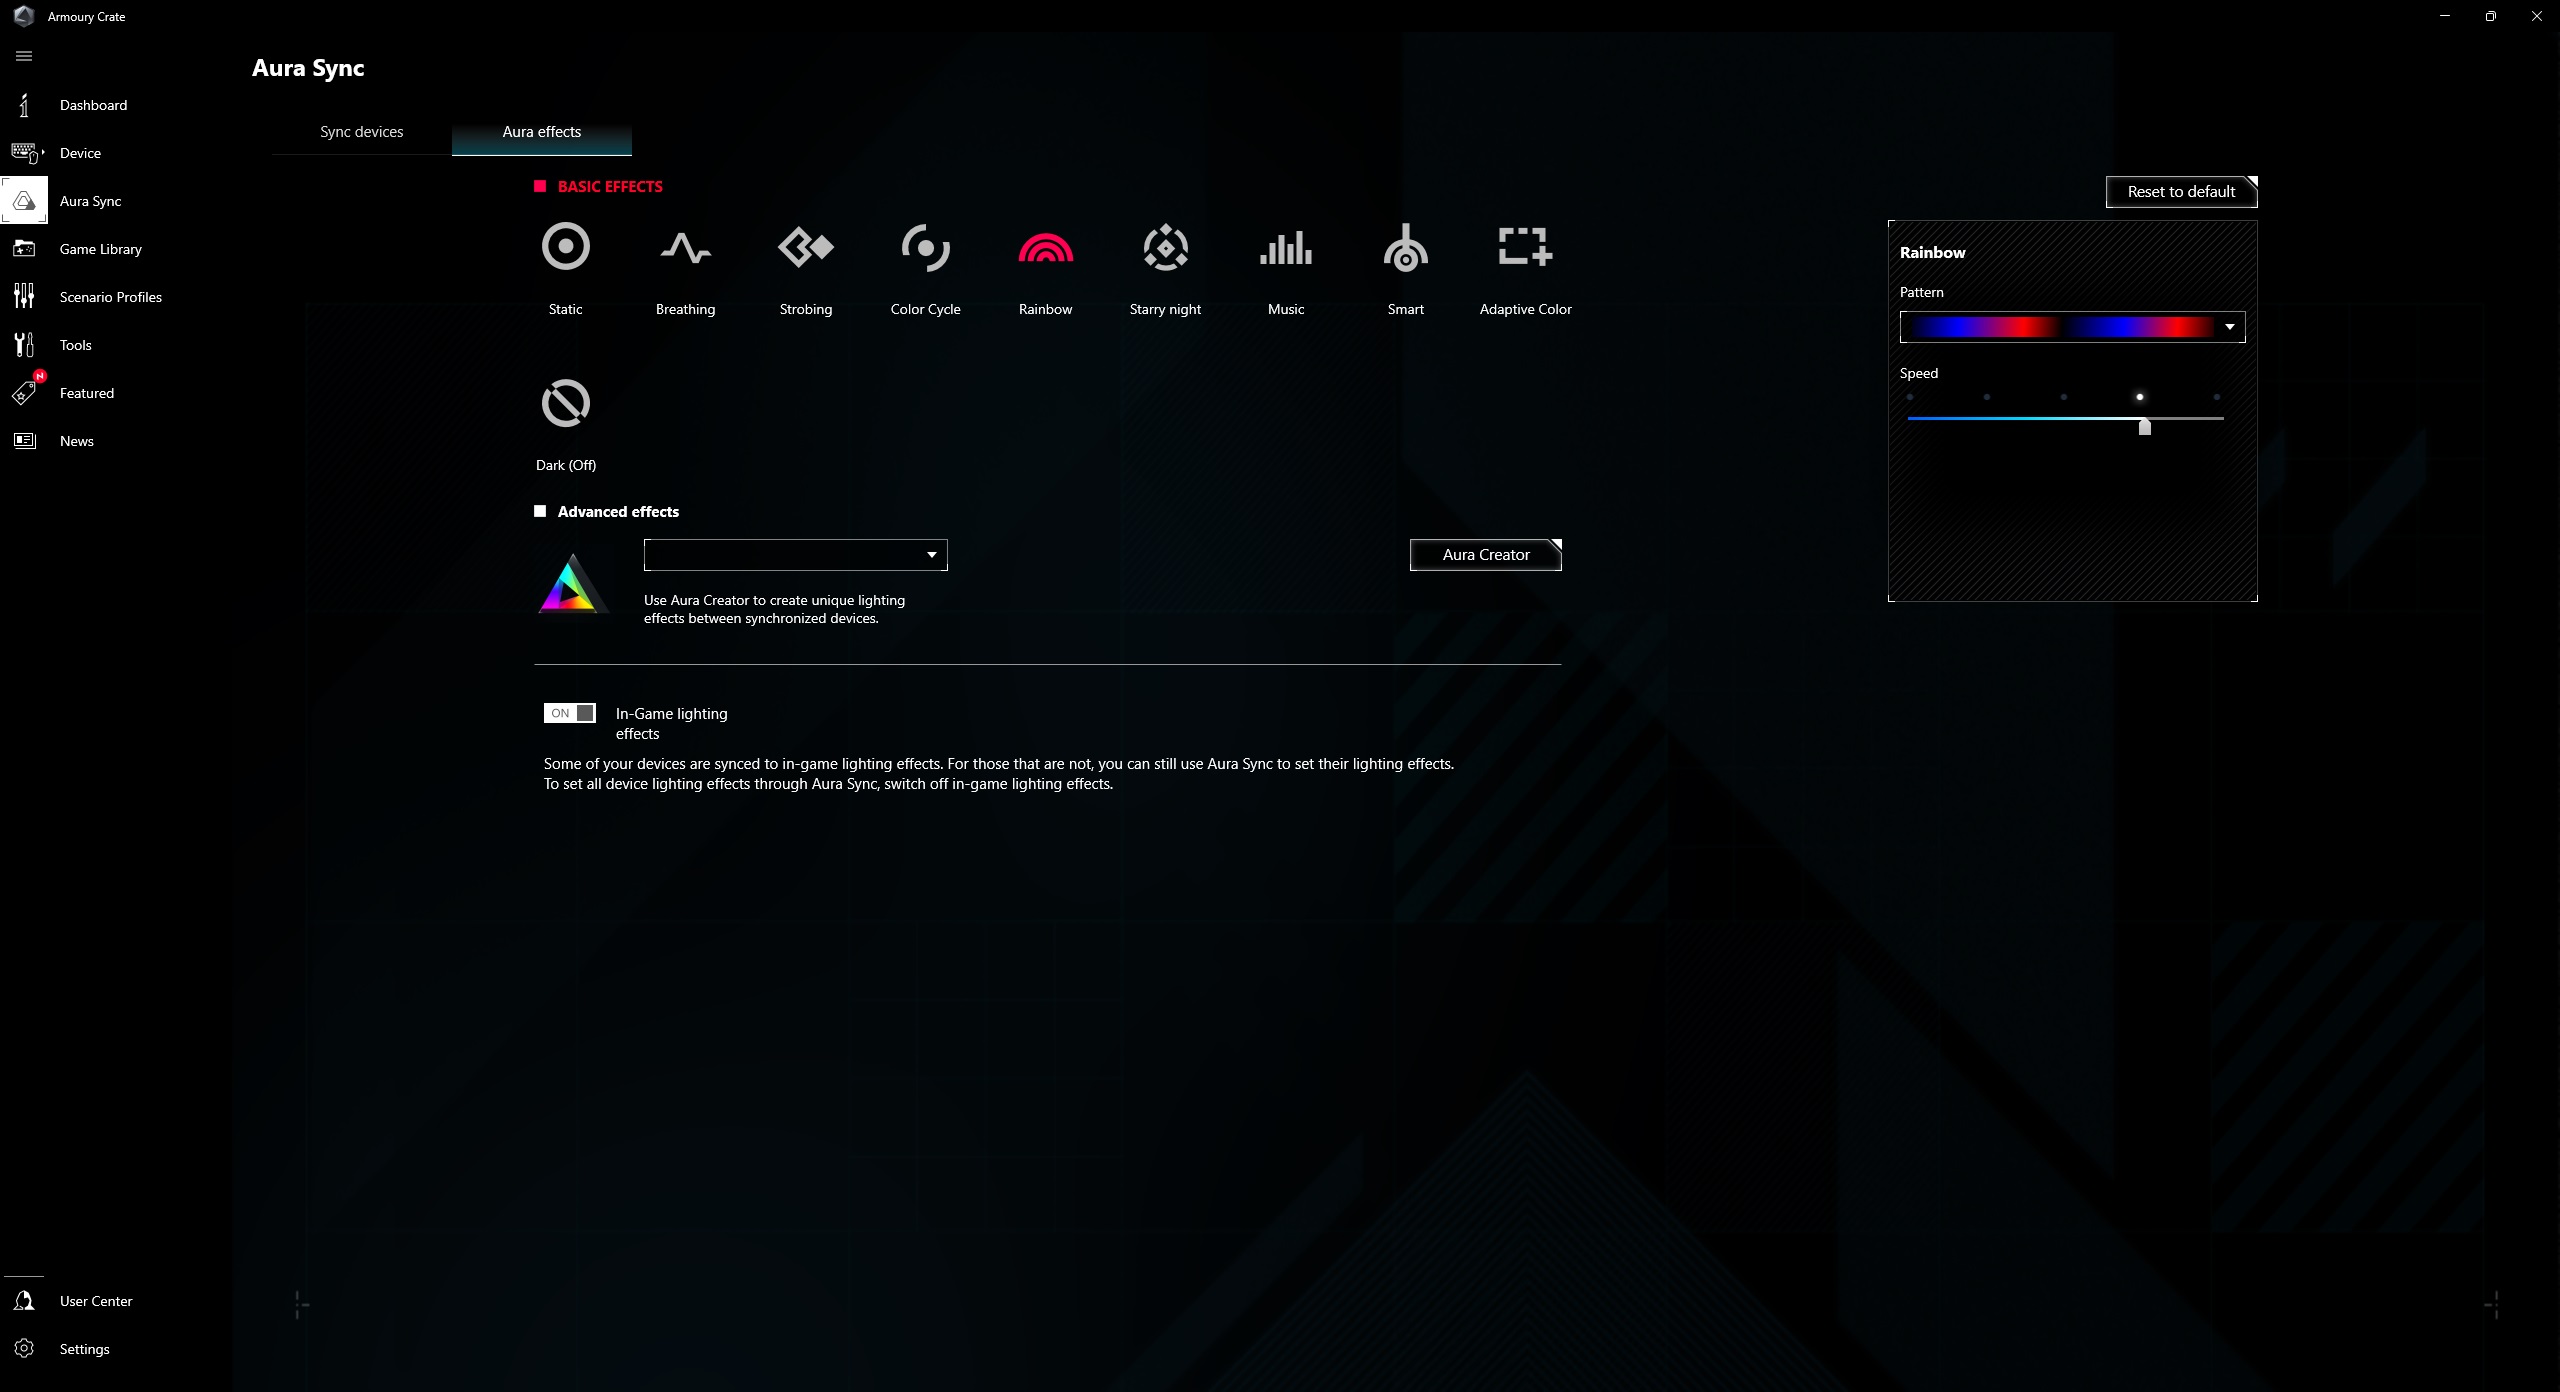Switch to the Sync devices tab
Image resolution: width=2560 pixels, height=1392 pixels.
pos(362,132)
